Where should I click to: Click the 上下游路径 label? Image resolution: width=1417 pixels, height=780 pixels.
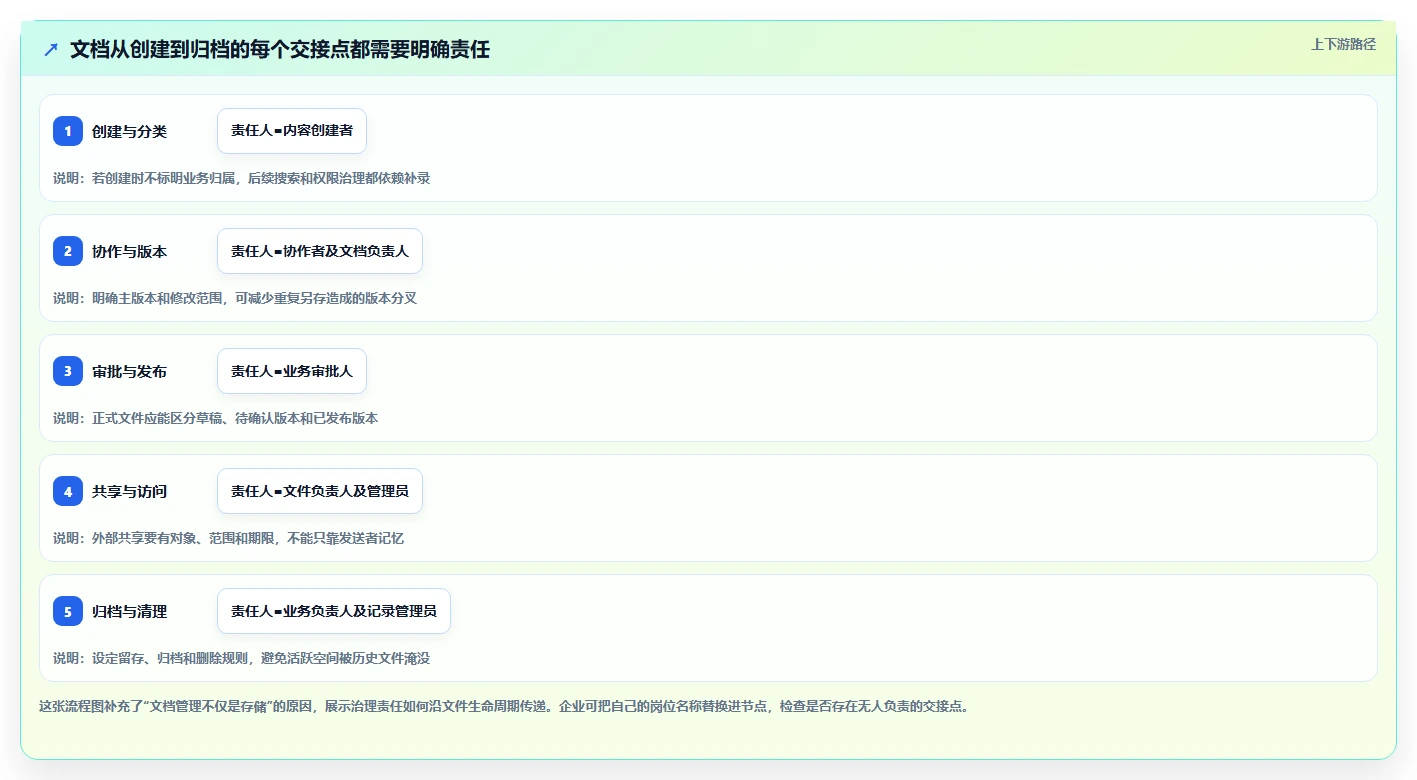(1343, 44)
